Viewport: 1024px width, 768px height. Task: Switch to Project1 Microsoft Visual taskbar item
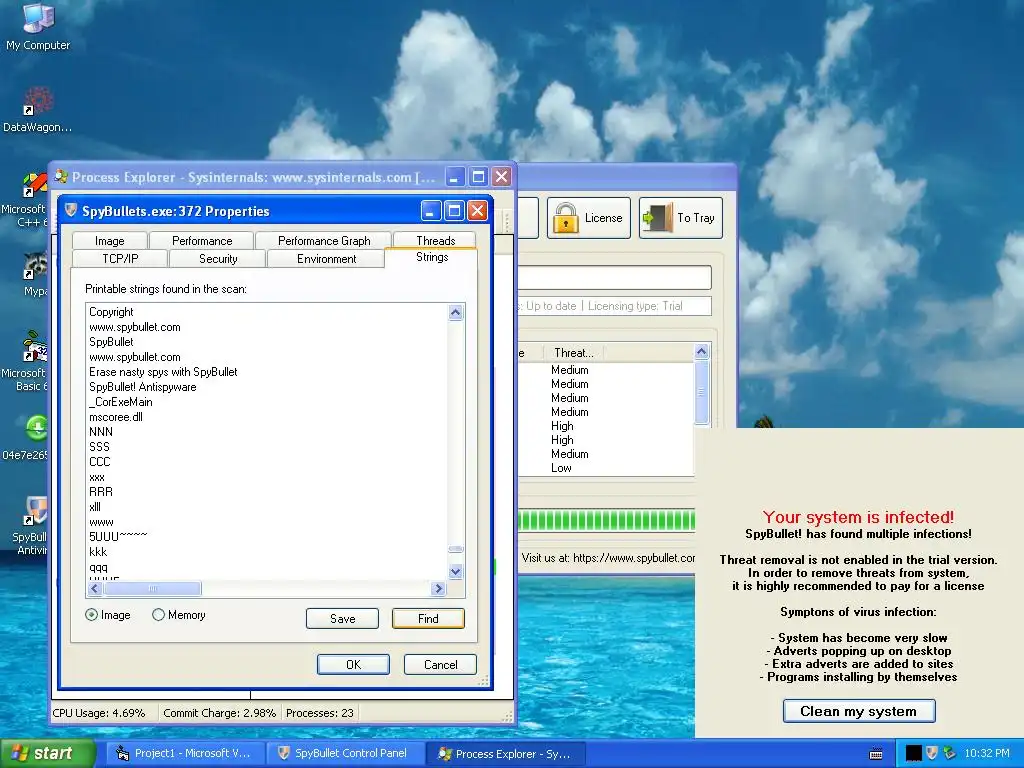[x=184, y=754]
